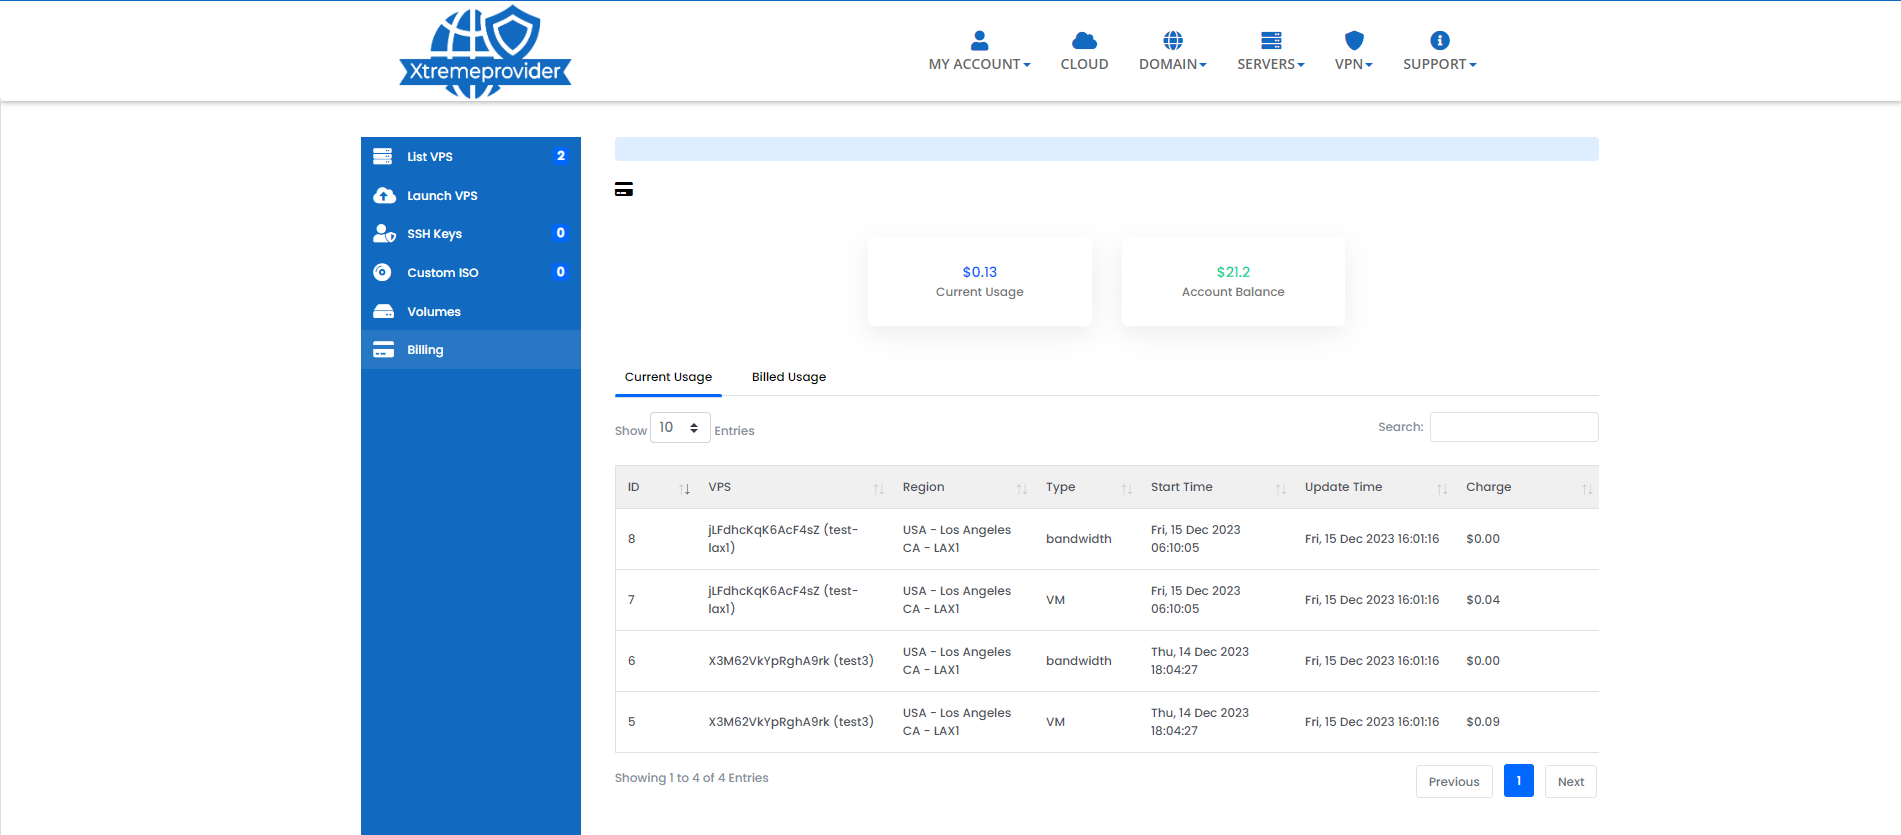
Task: Click the My Account user icon
Action: (x=979, y=40)
